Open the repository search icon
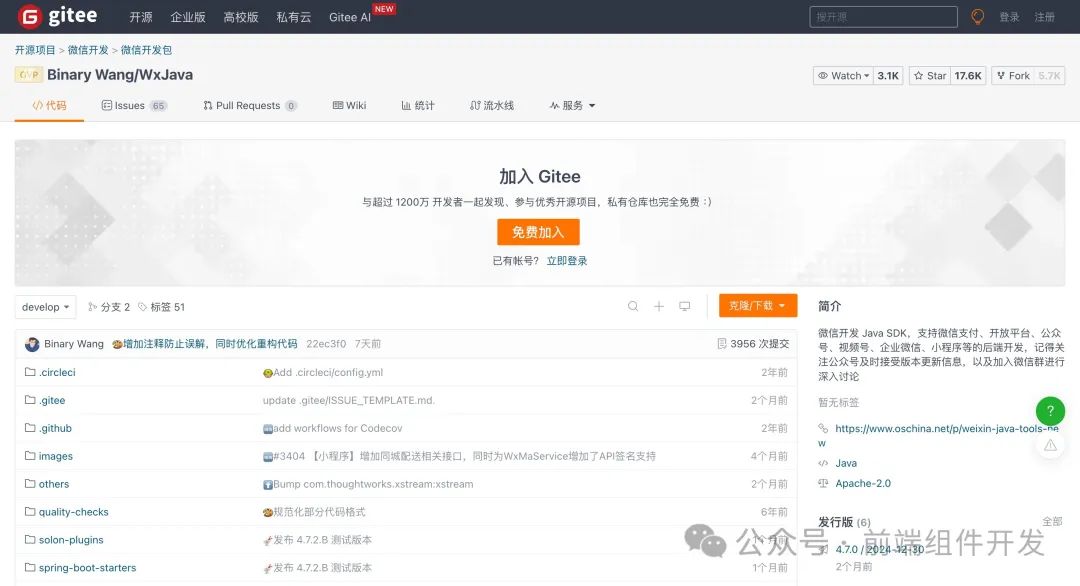The height and width of the screenshot is (586, 1080). [x=633, y=307]
